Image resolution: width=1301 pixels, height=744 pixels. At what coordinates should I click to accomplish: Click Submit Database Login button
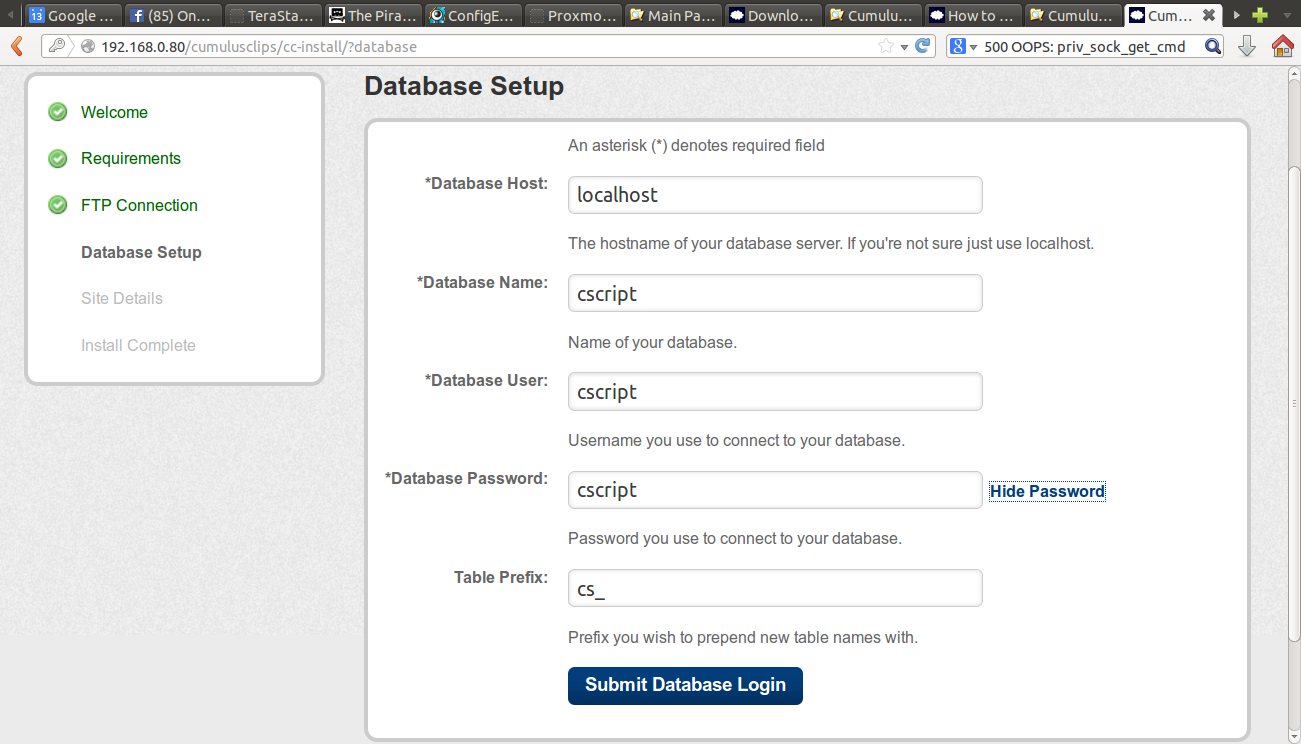[x=685, y=685]
